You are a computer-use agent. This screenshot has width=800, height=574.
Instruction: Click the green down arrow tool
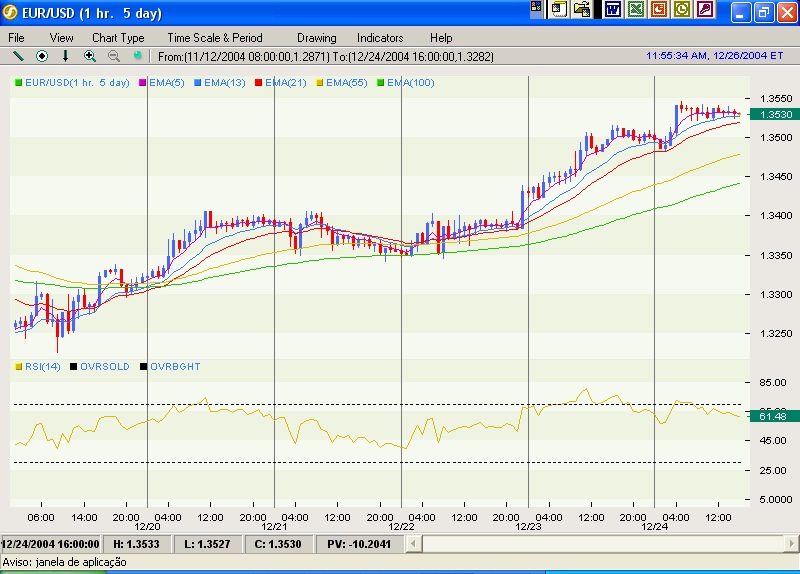click(x=66, y=56)
